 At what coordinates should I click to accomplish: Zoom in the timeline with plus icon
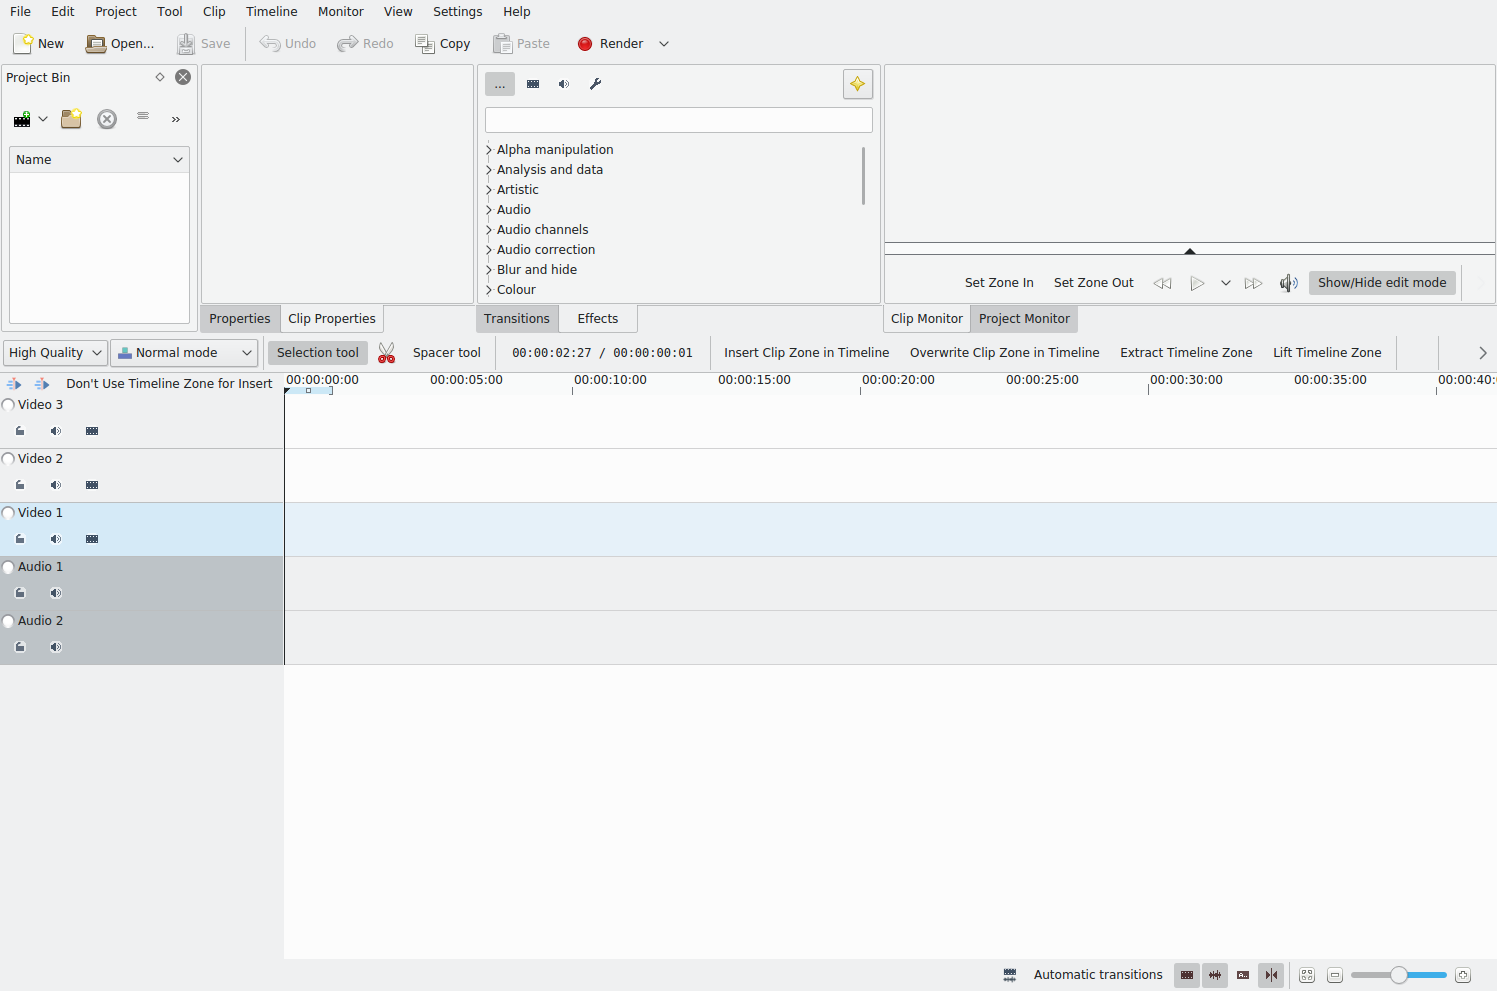pyautogui.click(x=1463, y=975)
